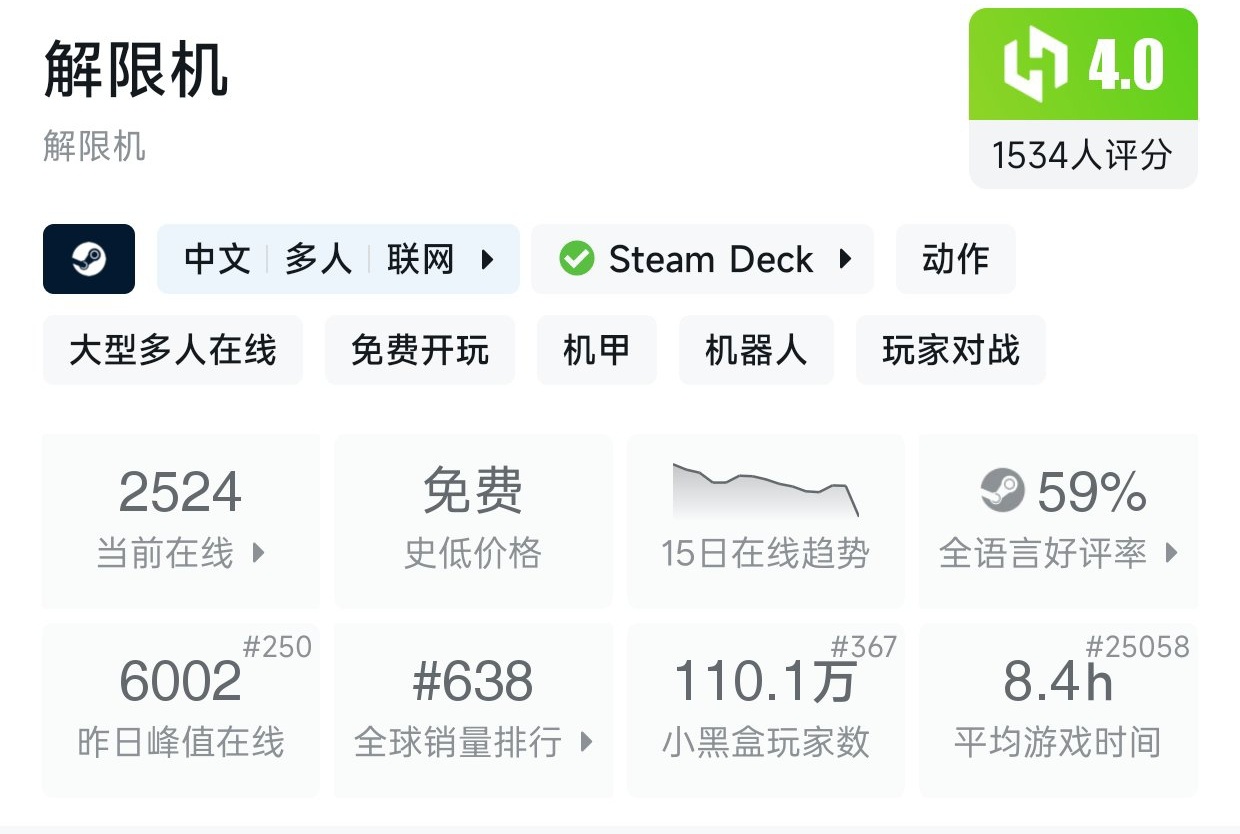Expand the 全语言好评率 arrow
The image size is (1240, 834).
coord(1172,553)
